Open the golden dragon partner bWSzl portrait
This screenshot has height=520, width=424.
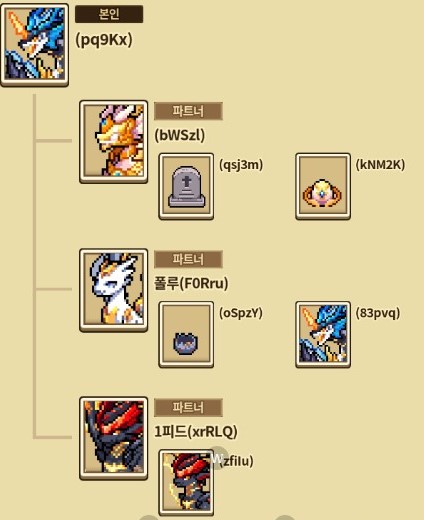click(x=114, y=142)
